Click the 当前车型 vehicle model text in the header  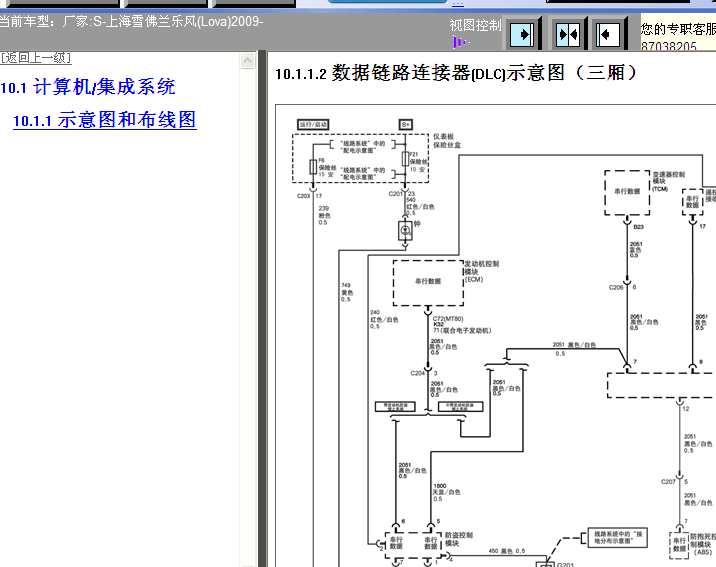[x=132, y=22]
